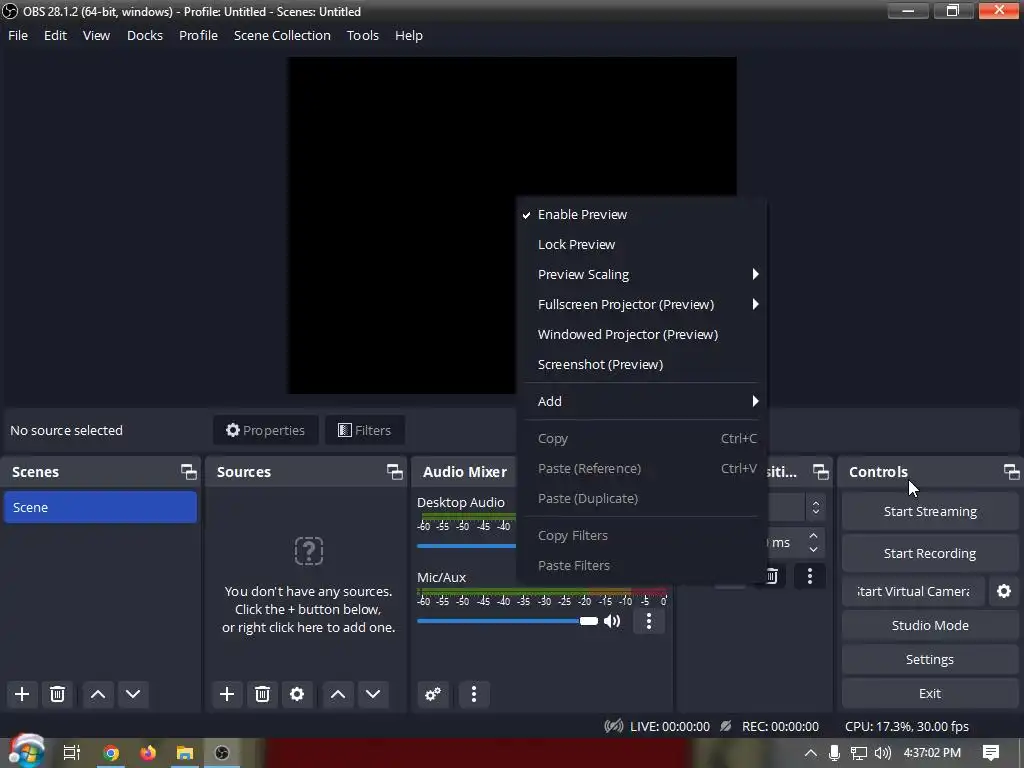Float the Scene Transitions dock popout icon
Screen dimensions: 1024x768
[821, 472]
